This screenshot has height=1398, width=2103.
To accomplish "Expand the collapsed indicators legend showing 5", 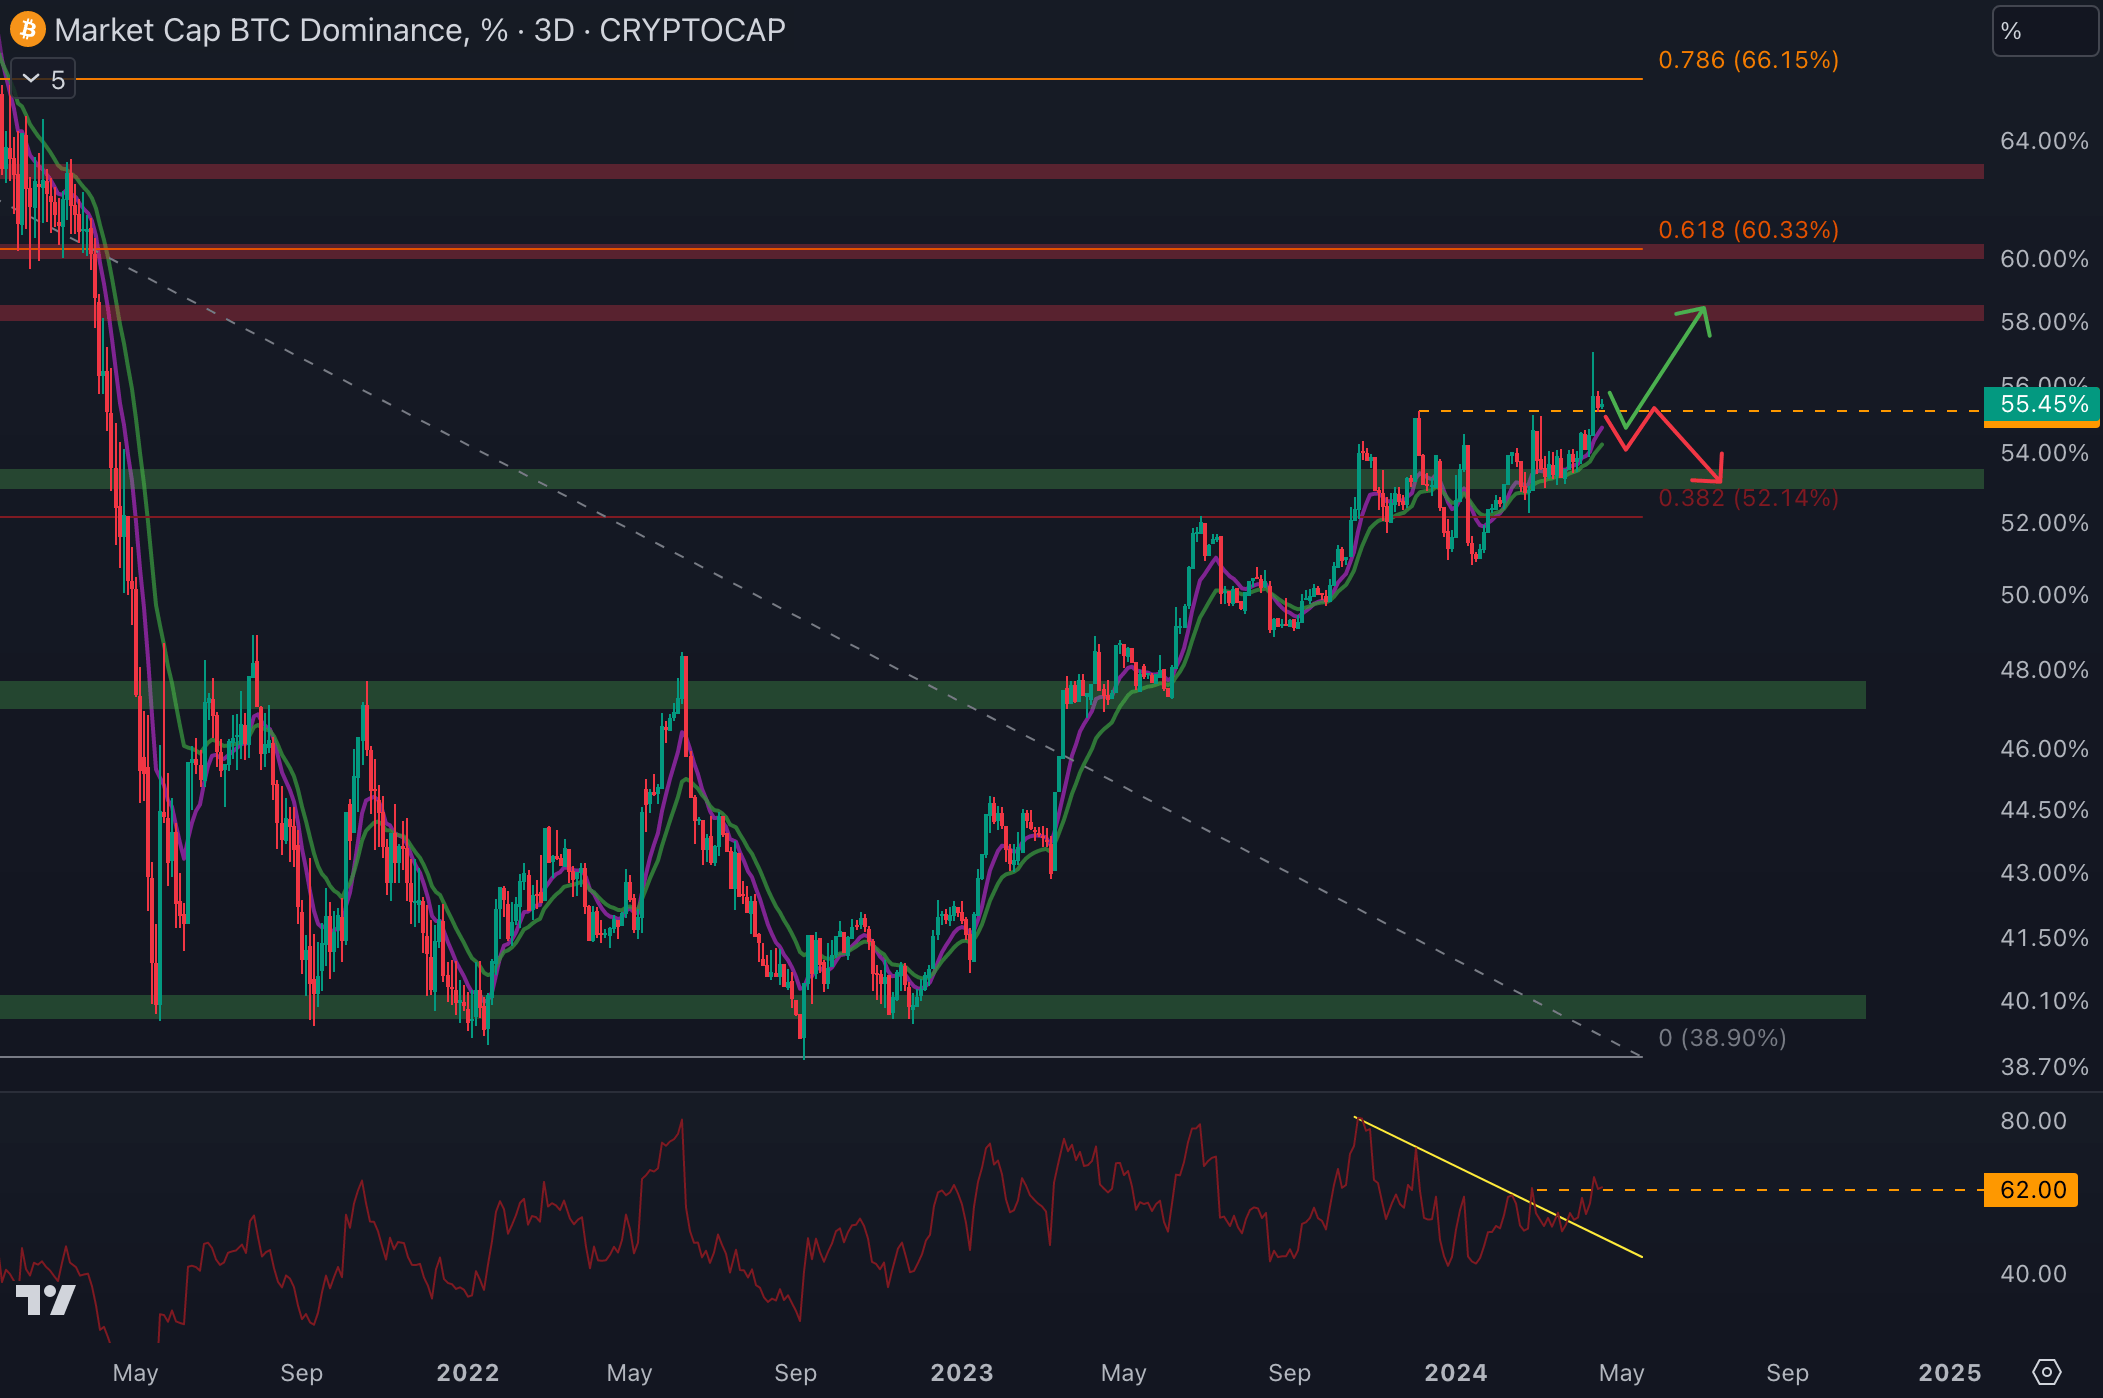I will 43,79.
